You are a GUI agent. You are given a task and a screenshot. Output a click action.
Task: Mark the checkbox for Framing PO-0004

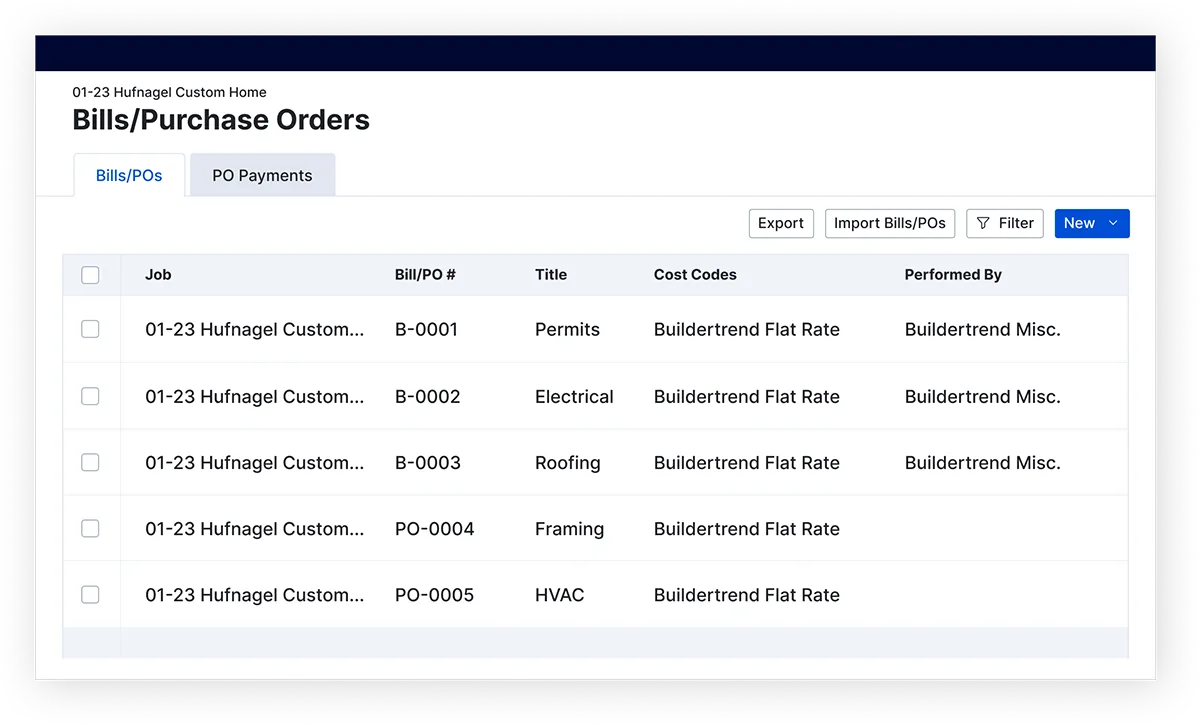tap(90, 529)
